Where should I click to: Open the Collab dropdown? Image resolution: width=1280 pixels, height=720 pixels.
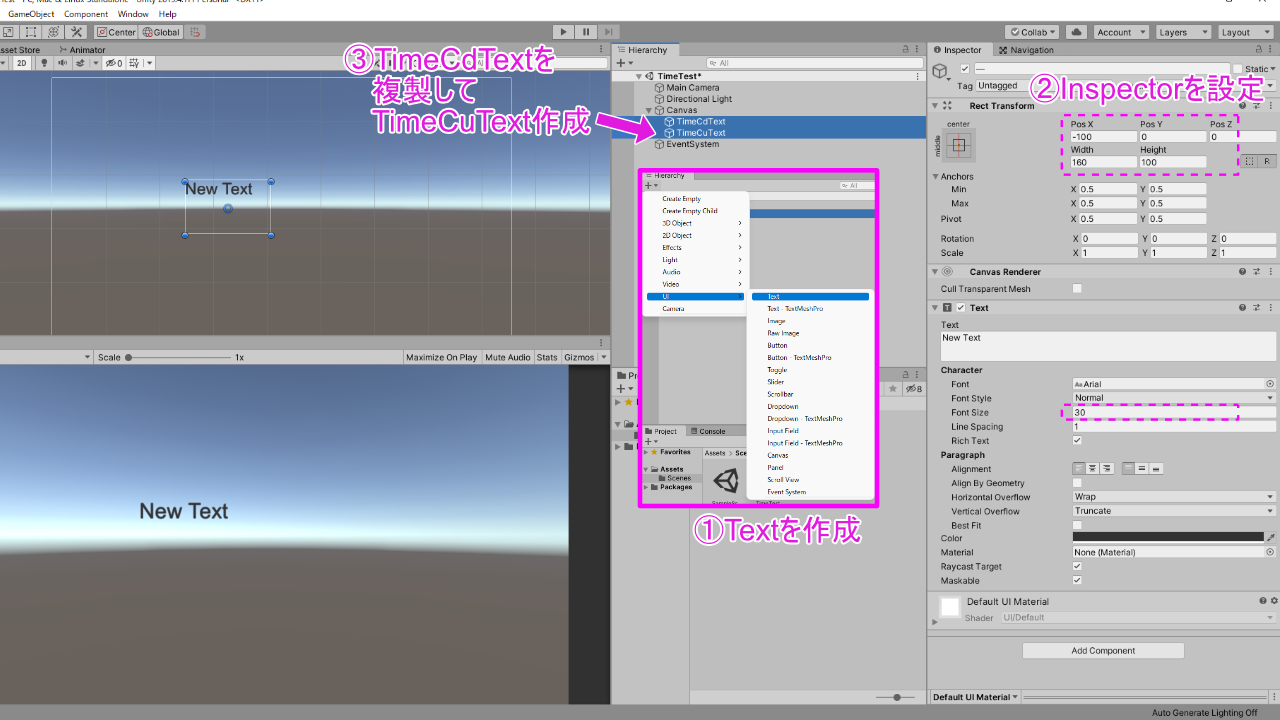tap(1032, 32)
